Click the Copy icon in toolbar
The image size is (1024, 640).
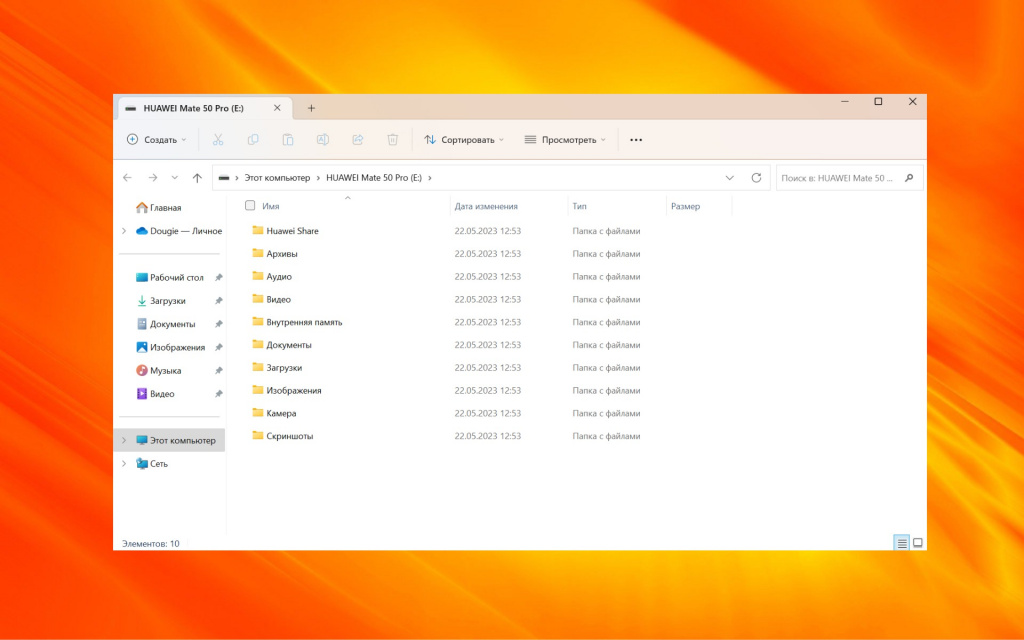coord(253,140)
